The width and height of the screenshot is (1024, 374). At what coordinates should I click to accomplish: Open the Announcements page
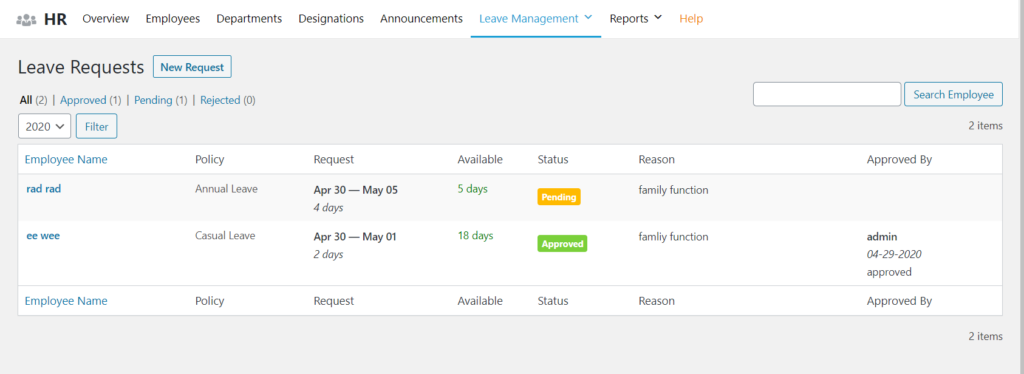421,19
